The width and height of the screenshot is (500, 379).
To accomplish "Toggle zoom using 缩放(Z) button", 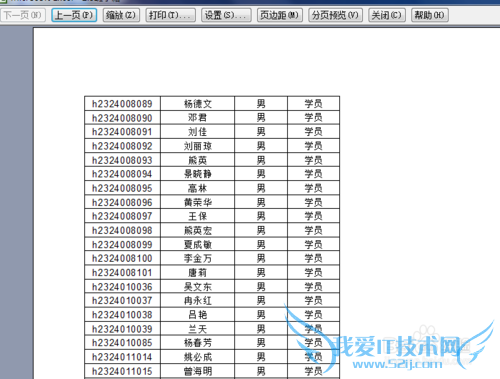I will [121, 15].
